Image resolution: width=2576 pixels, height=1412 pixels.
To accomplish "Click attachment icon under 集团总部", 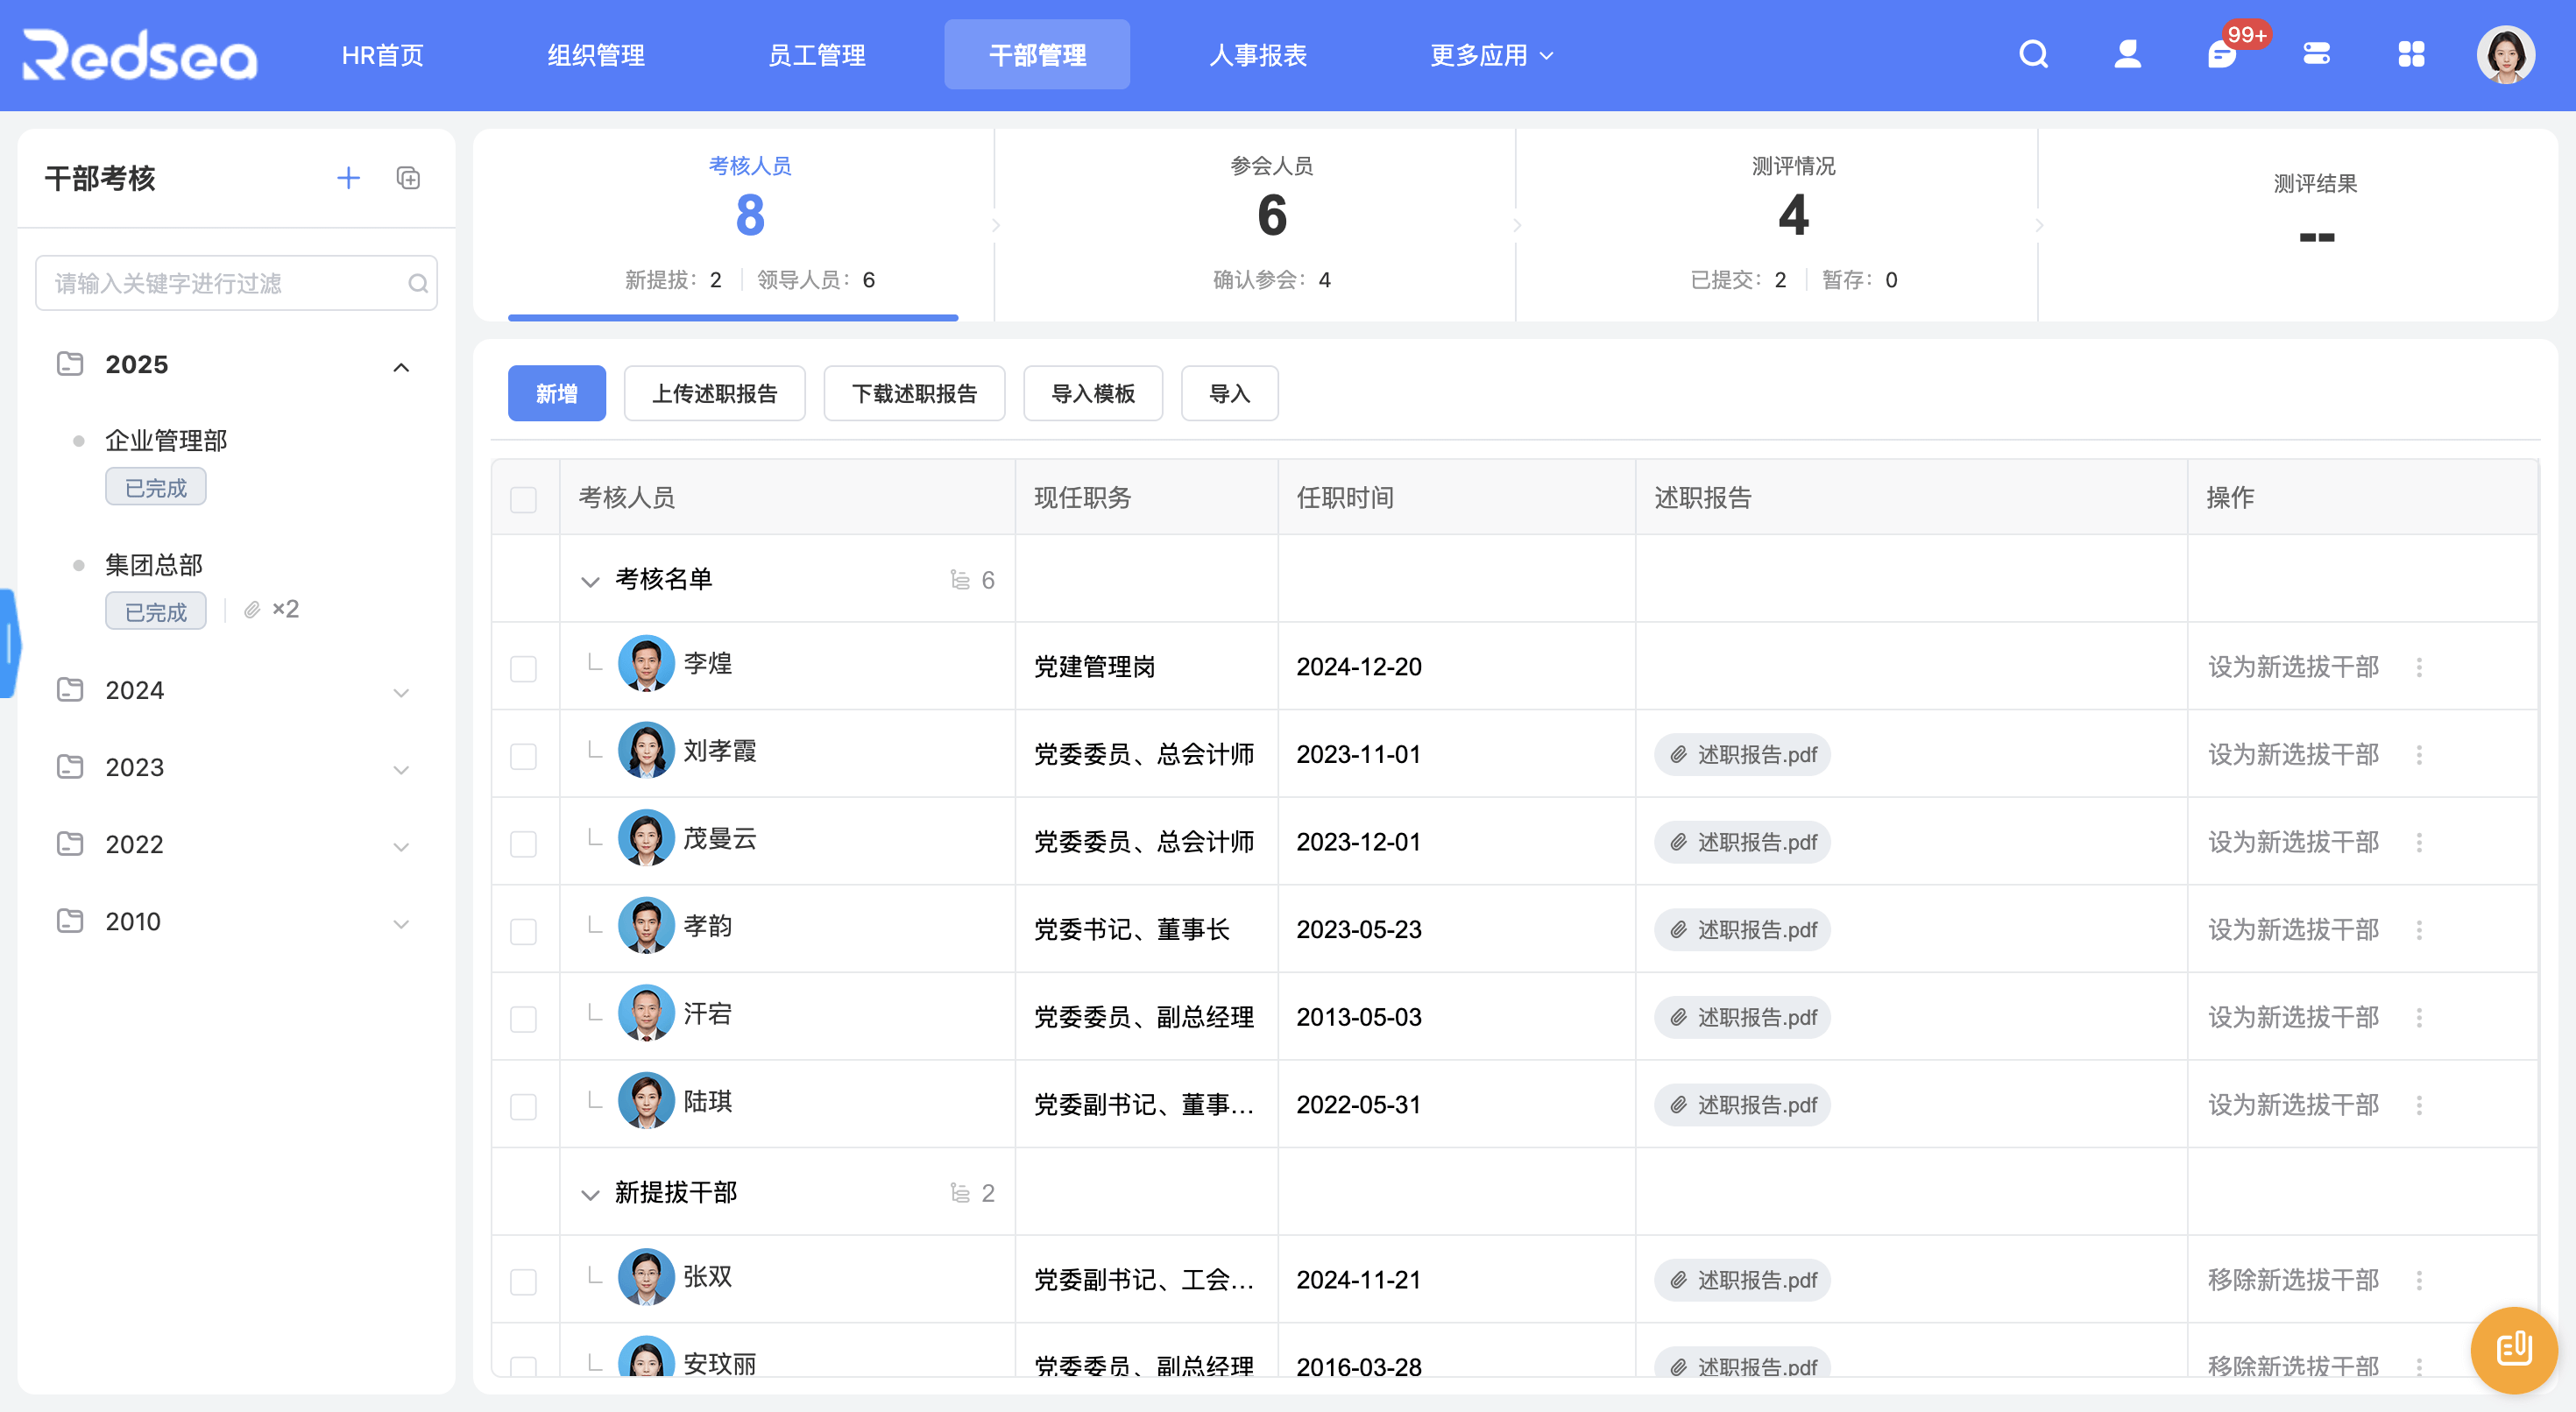I will (252, 609).
